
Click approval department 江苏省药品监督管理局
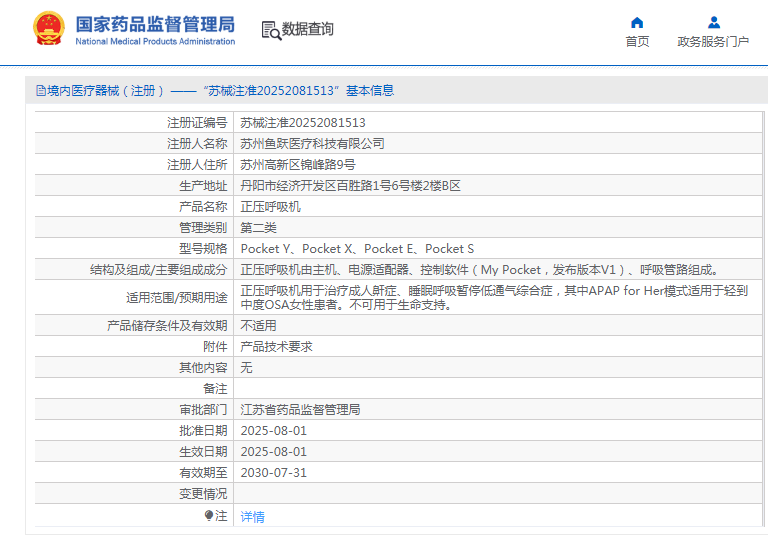(x=300, y=410)
